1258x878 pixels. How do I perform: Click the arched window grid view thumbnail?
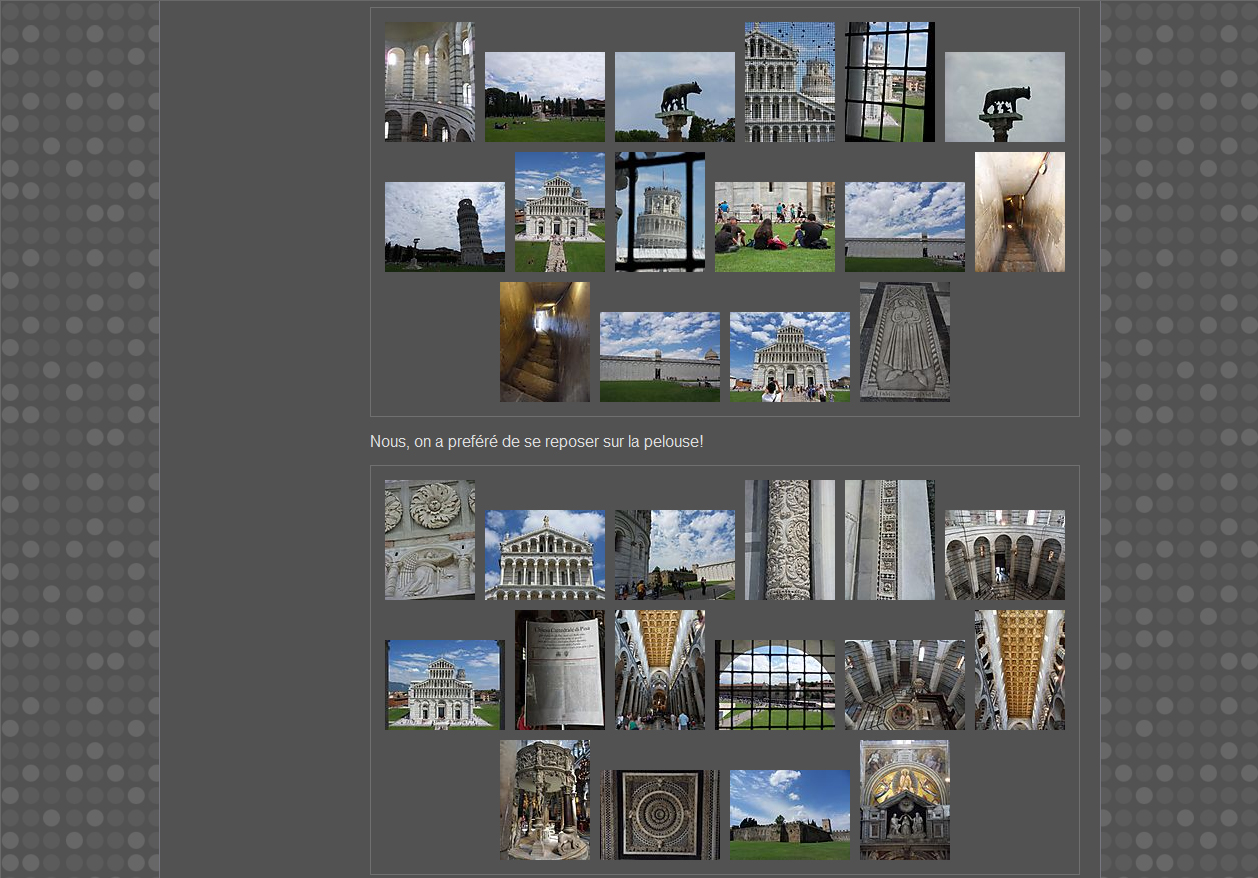pos(774,685)
